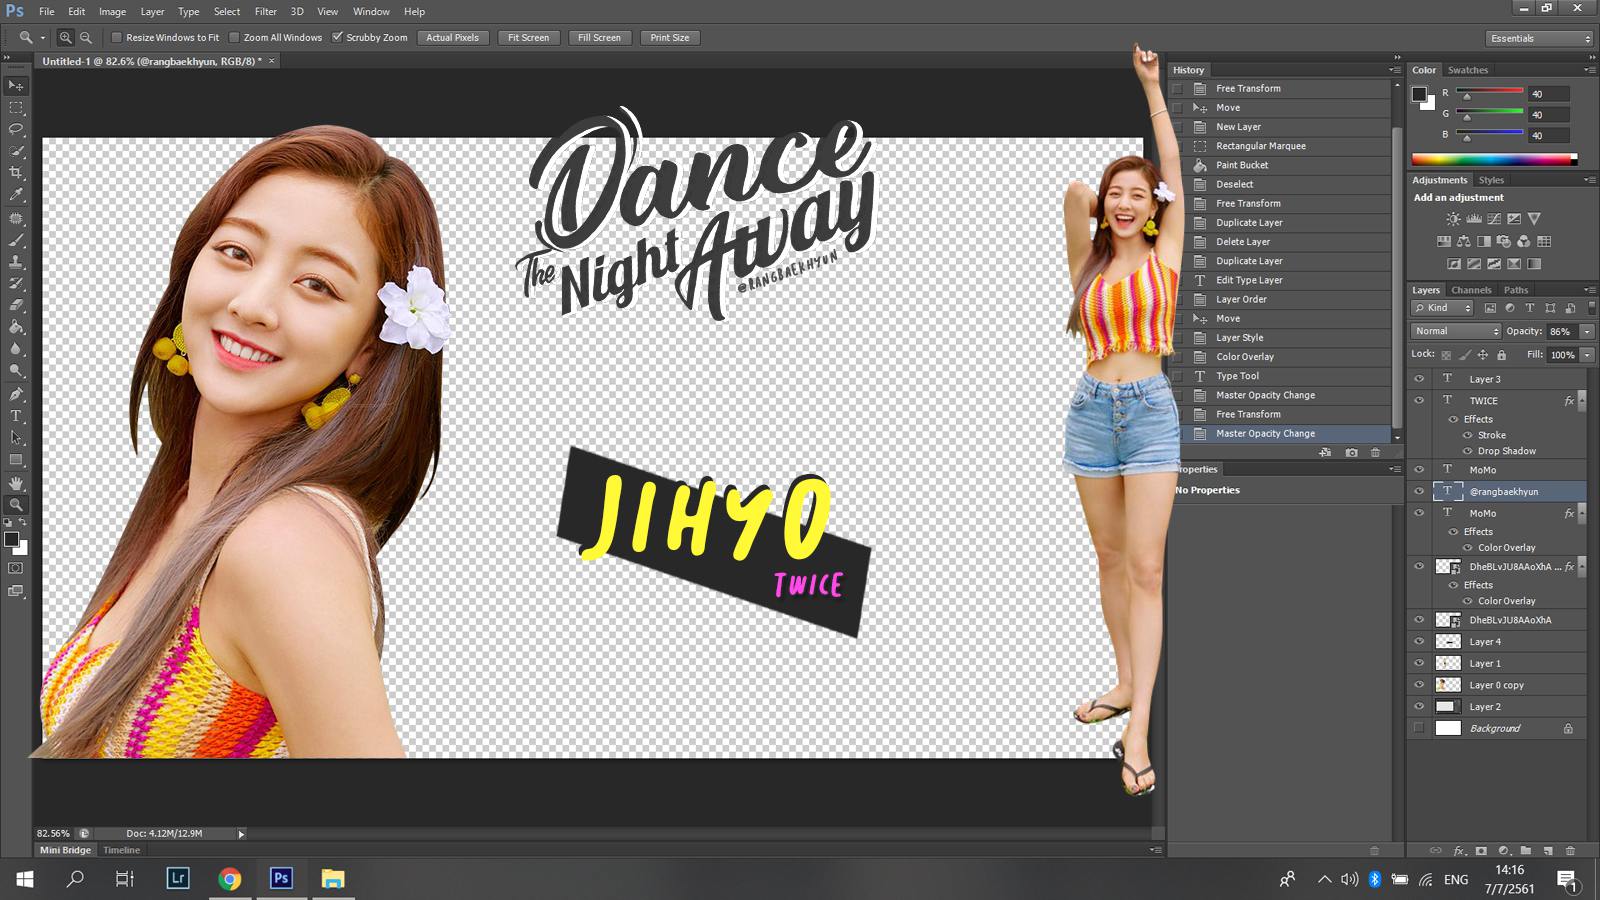Add a Levels adjustment
1600x900 pixels.
tap(1473, 218)
